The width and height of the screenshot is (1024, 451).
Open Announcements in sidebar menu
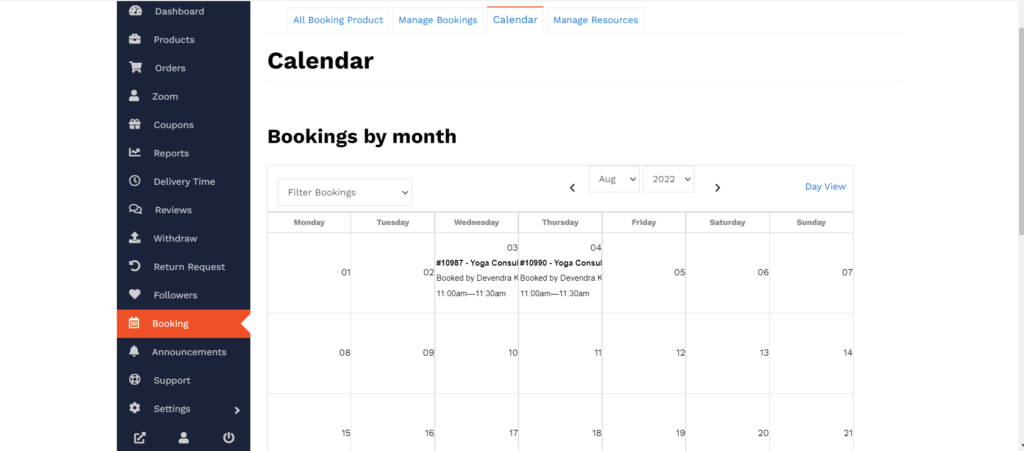click(x=189, y=352)
